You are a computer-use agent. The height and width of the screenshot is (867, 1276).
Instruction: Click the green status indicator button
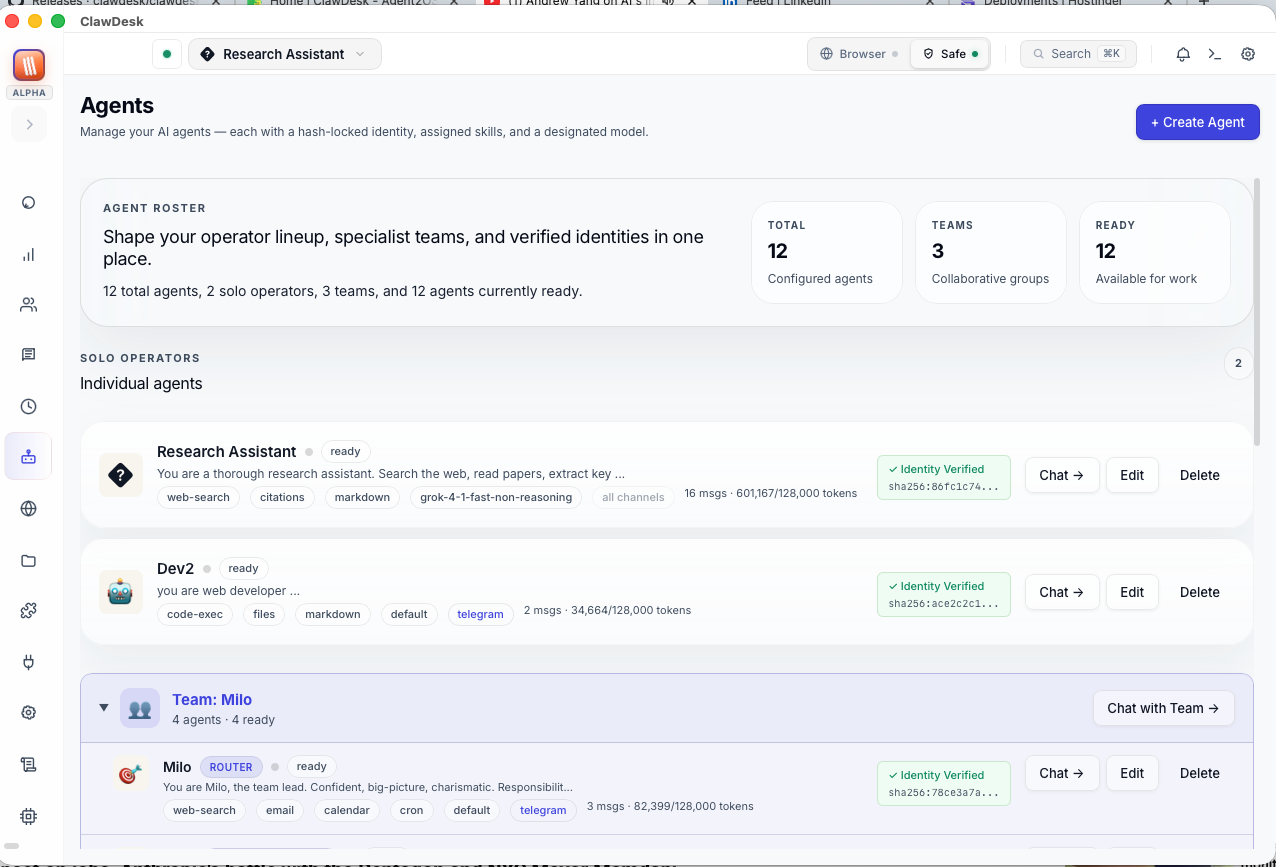pyautogui.click(x=166, y=54)
